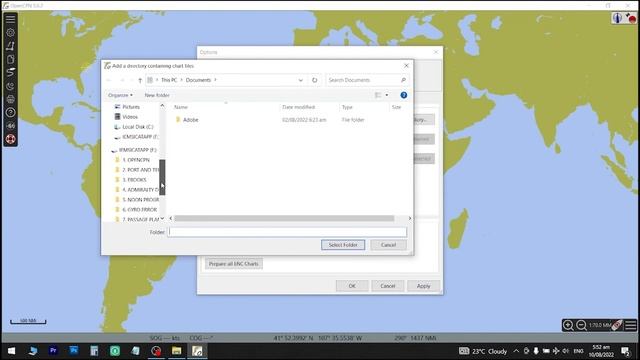Open file dialog help question icon
The width and height of the screenshot is (640, 360).
pyautogui.click(x=403, y=95)
